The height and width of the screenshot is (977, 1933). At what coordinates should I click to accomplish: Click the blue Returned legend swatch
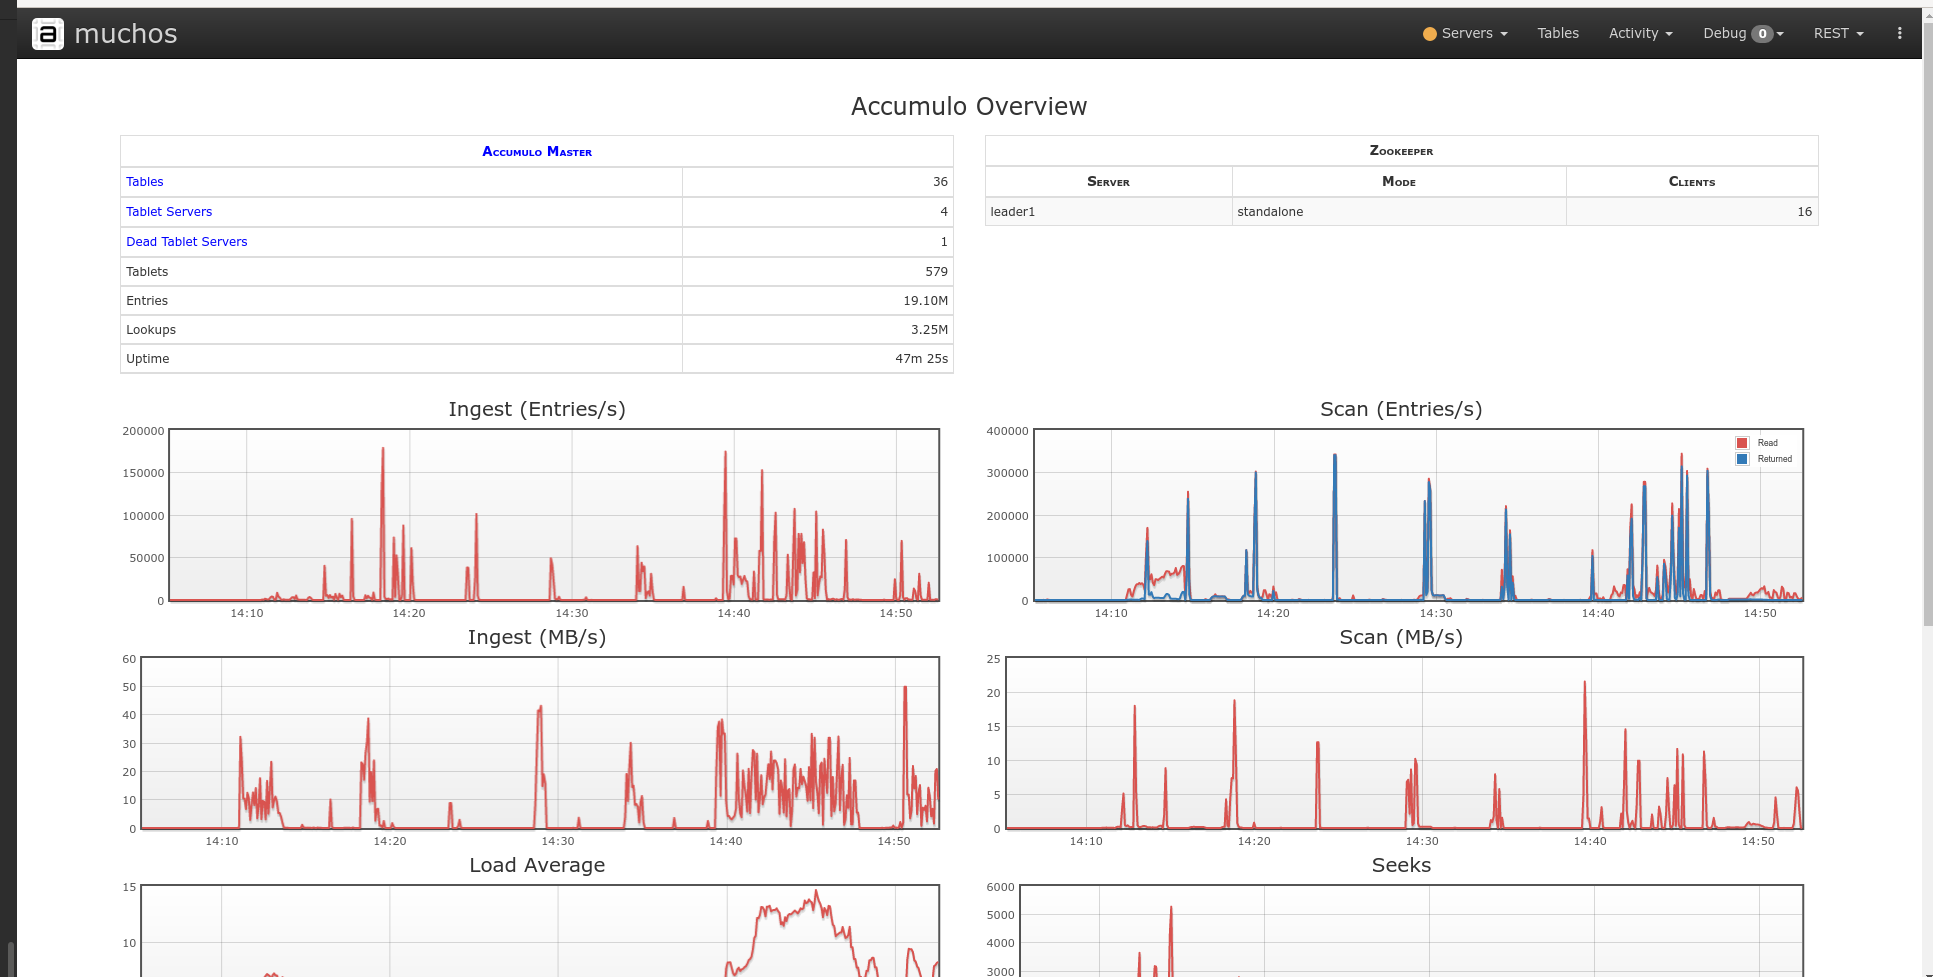[x=1742, y=458]
